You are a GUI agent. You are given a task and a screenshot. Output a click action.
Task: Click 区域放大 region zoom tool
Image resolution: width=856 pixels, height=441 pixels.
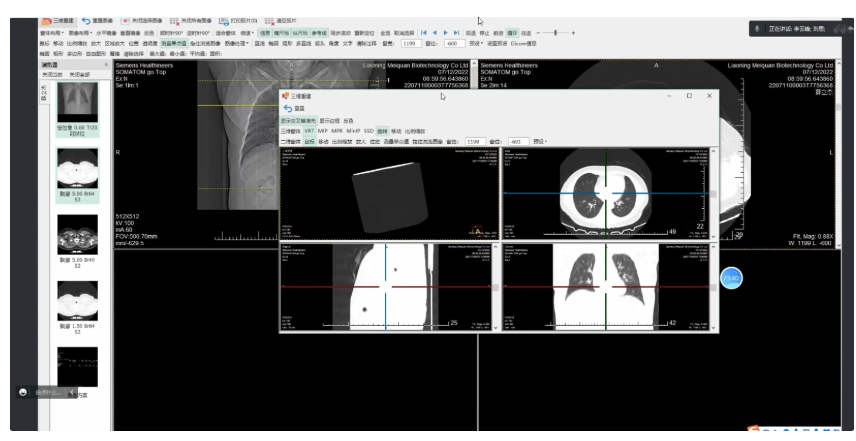pyautogui.click(x=115, y=43)
